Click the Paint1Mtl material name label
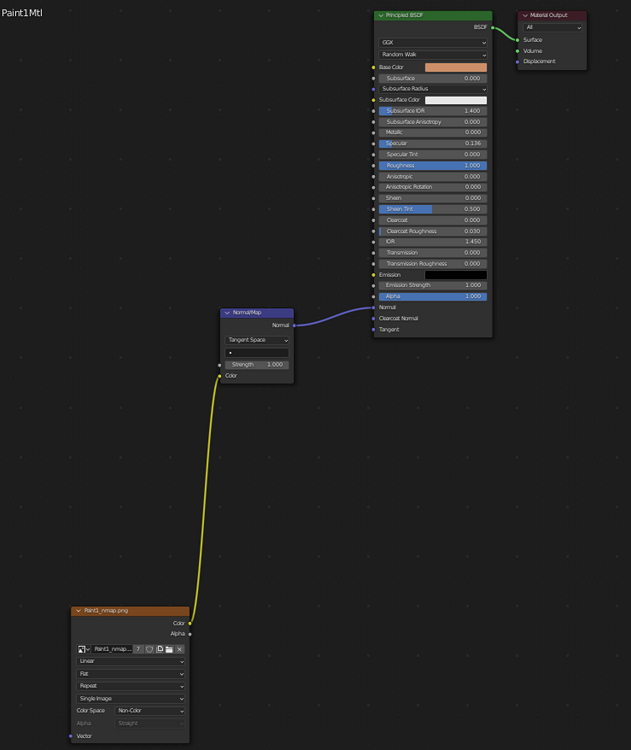Image resolution: width=631 pixels, height=750 pixels. [22, 13]
